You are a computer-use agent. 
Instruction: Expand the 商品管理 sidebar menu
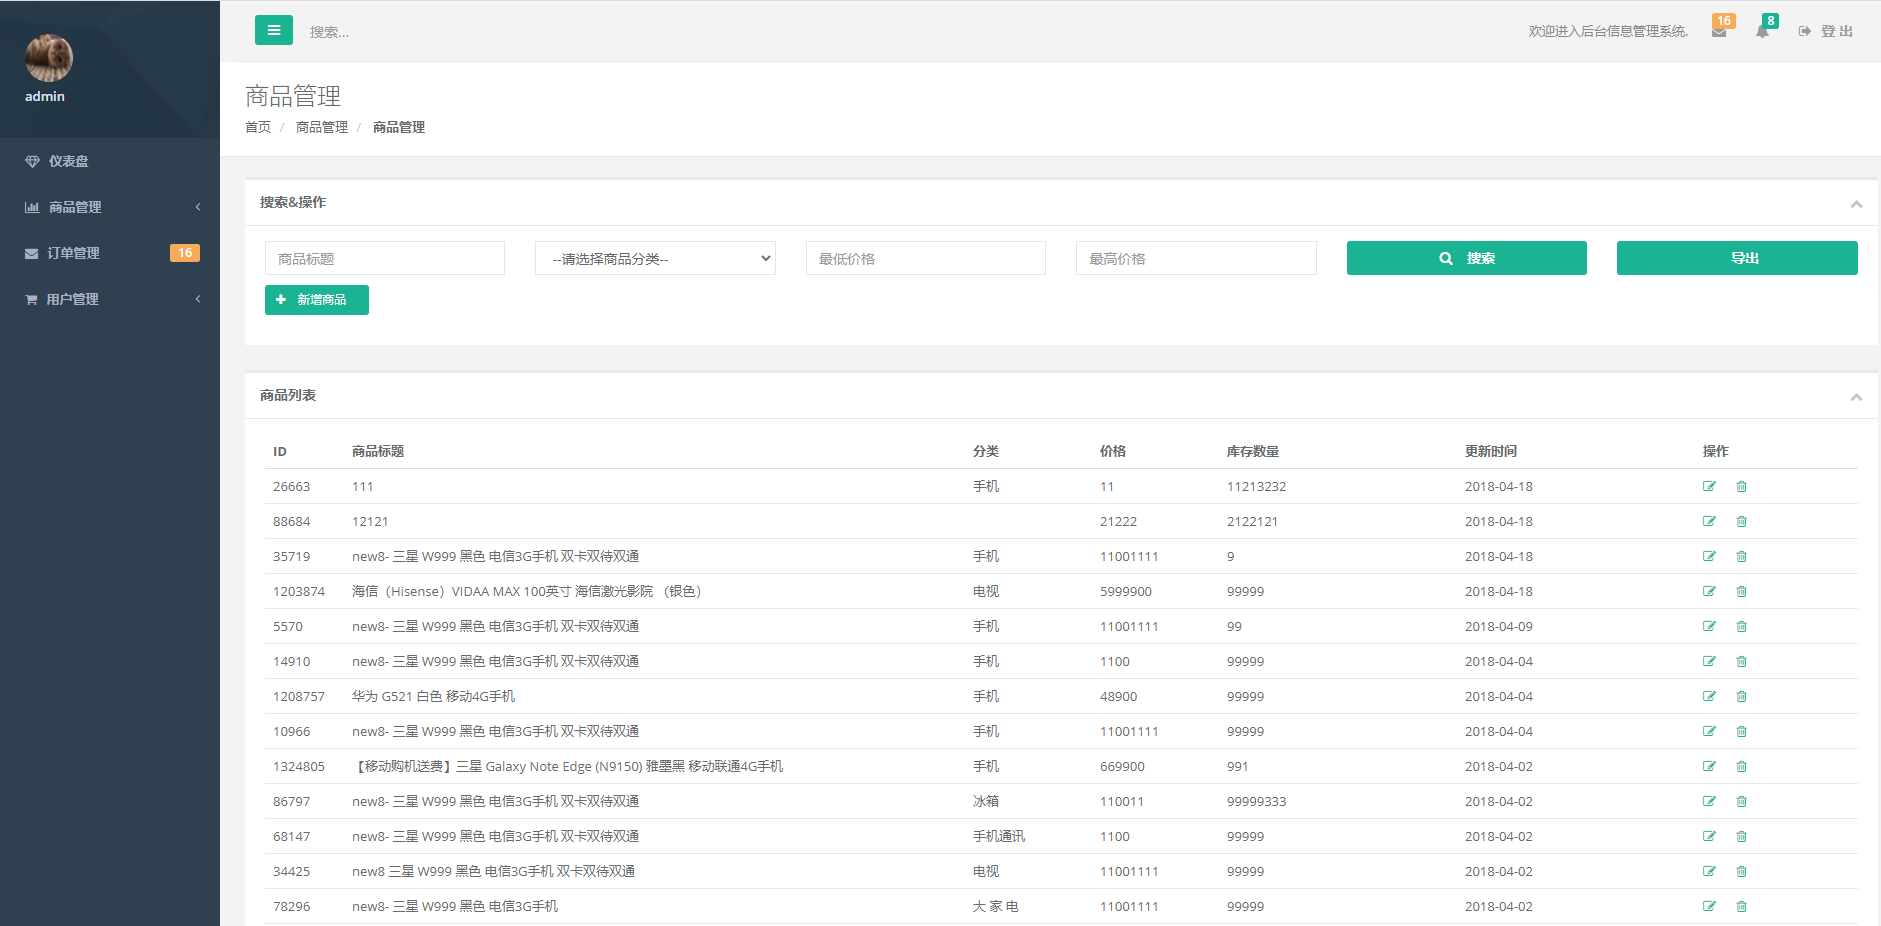(x=110, y=207)
